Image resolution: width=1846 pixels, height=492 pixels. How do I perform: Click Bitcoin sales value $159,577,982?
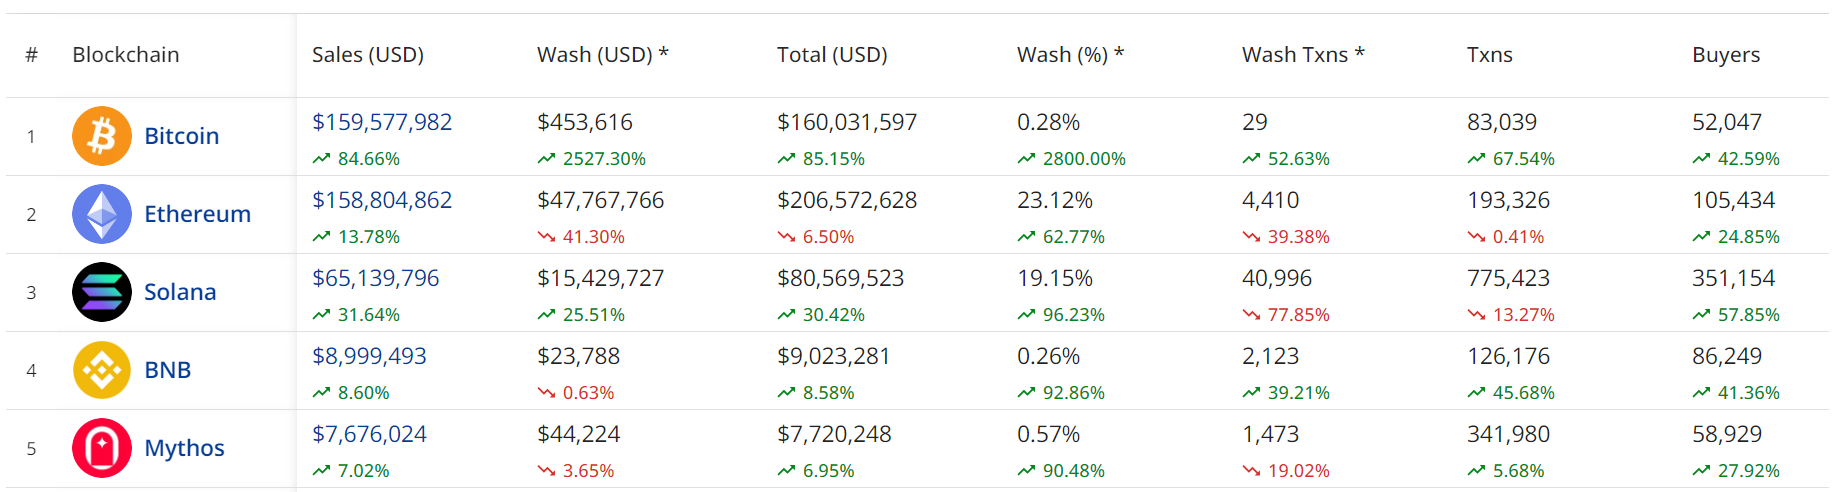(382, 122)
